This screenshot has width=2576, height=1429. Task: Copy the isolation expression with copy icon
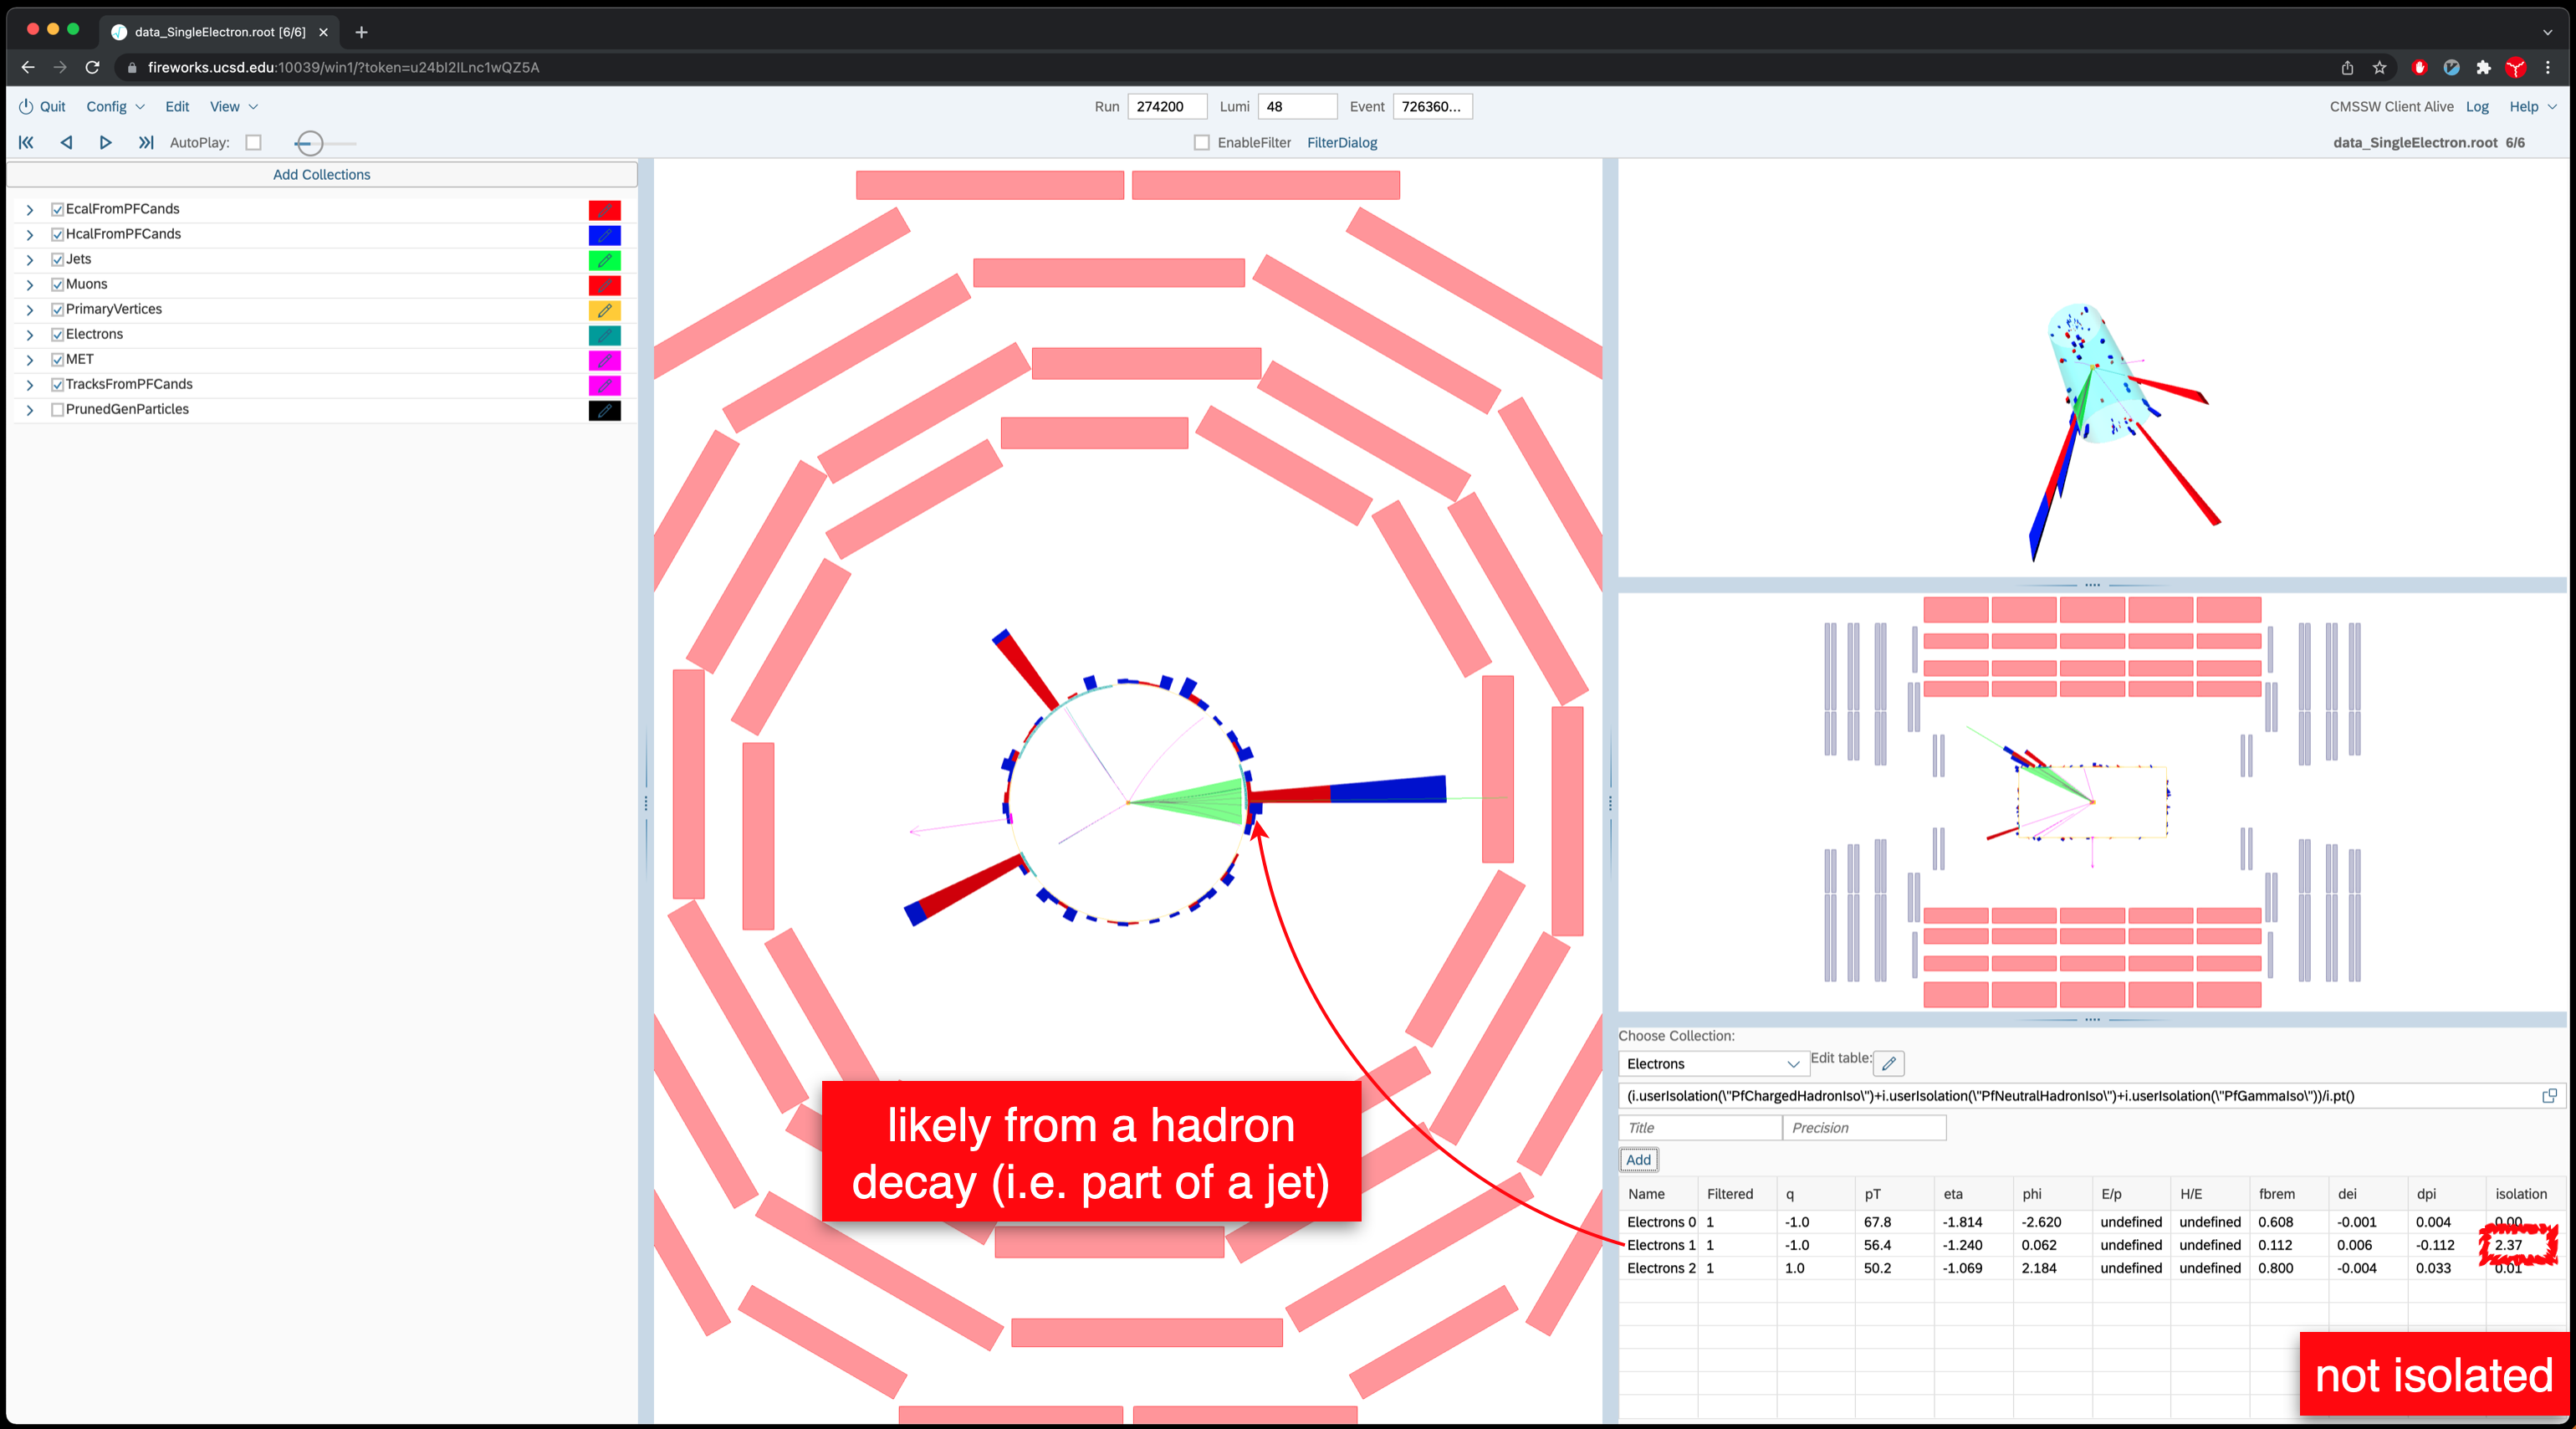[2549, 1095]
